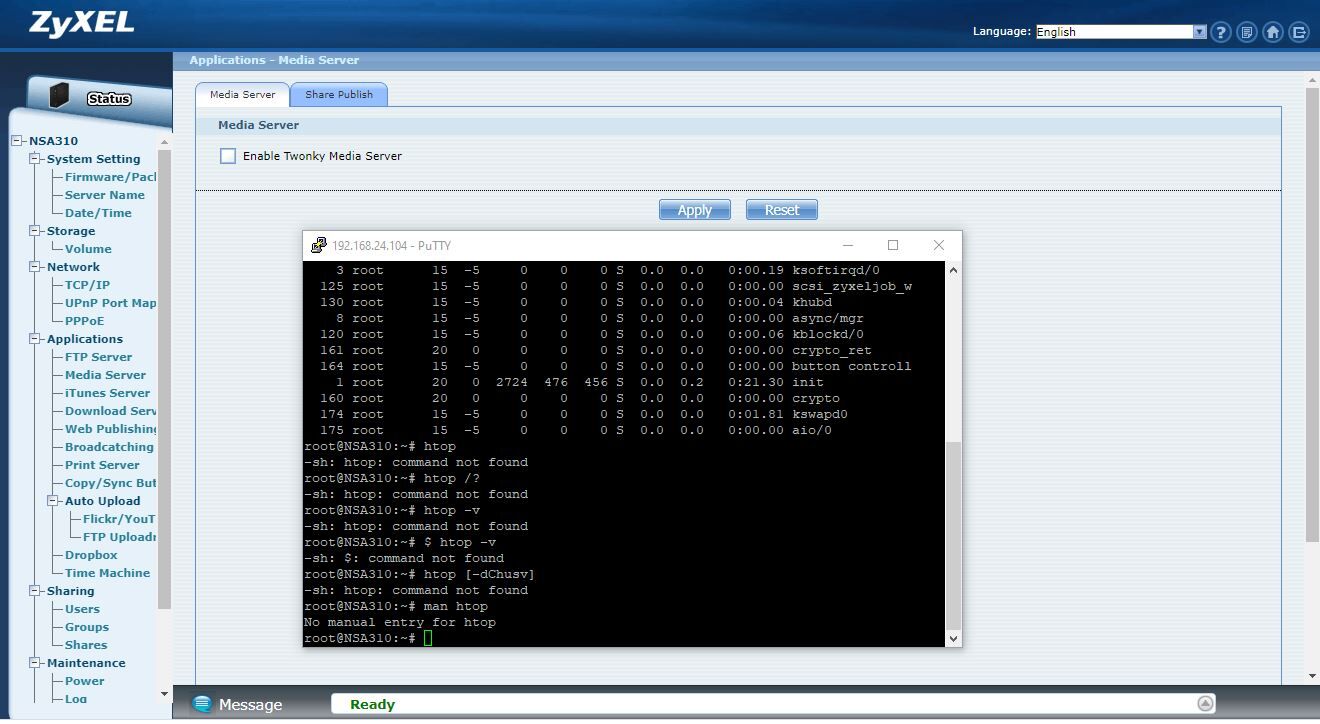Click the Ready message status field
The image size is (1320, 724).
tap(774, 704)
